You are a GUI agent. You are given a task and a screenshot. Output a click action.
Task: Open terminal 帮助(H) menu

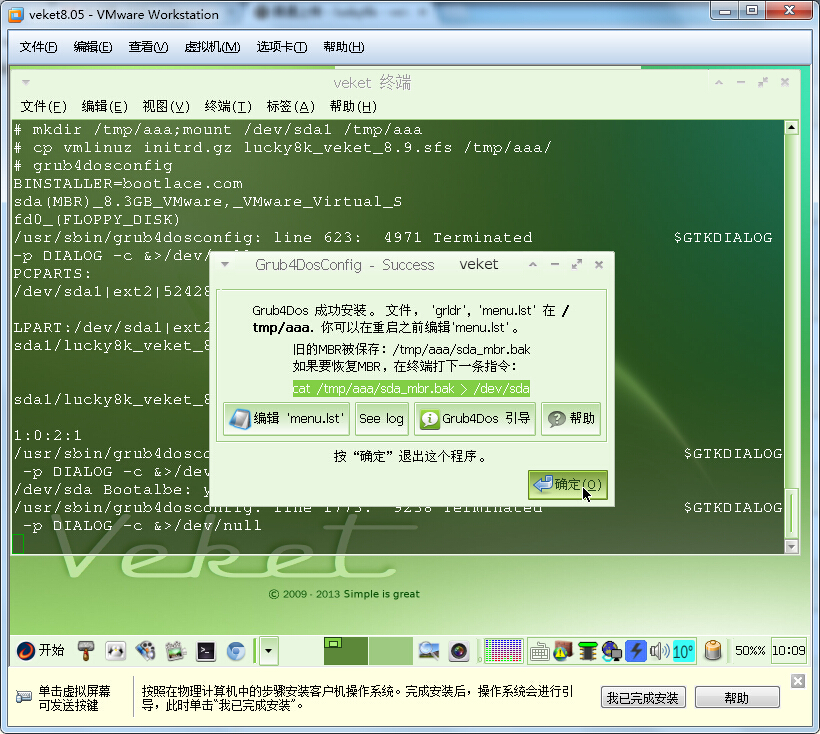pos(354,107)
